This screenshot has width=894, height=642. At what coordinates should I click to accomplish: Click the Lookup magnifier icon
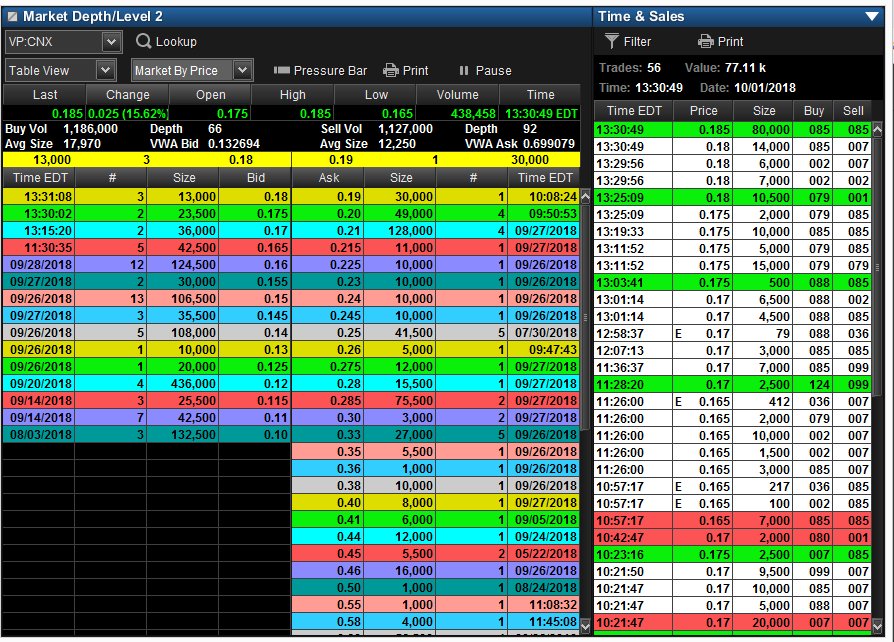144,41
